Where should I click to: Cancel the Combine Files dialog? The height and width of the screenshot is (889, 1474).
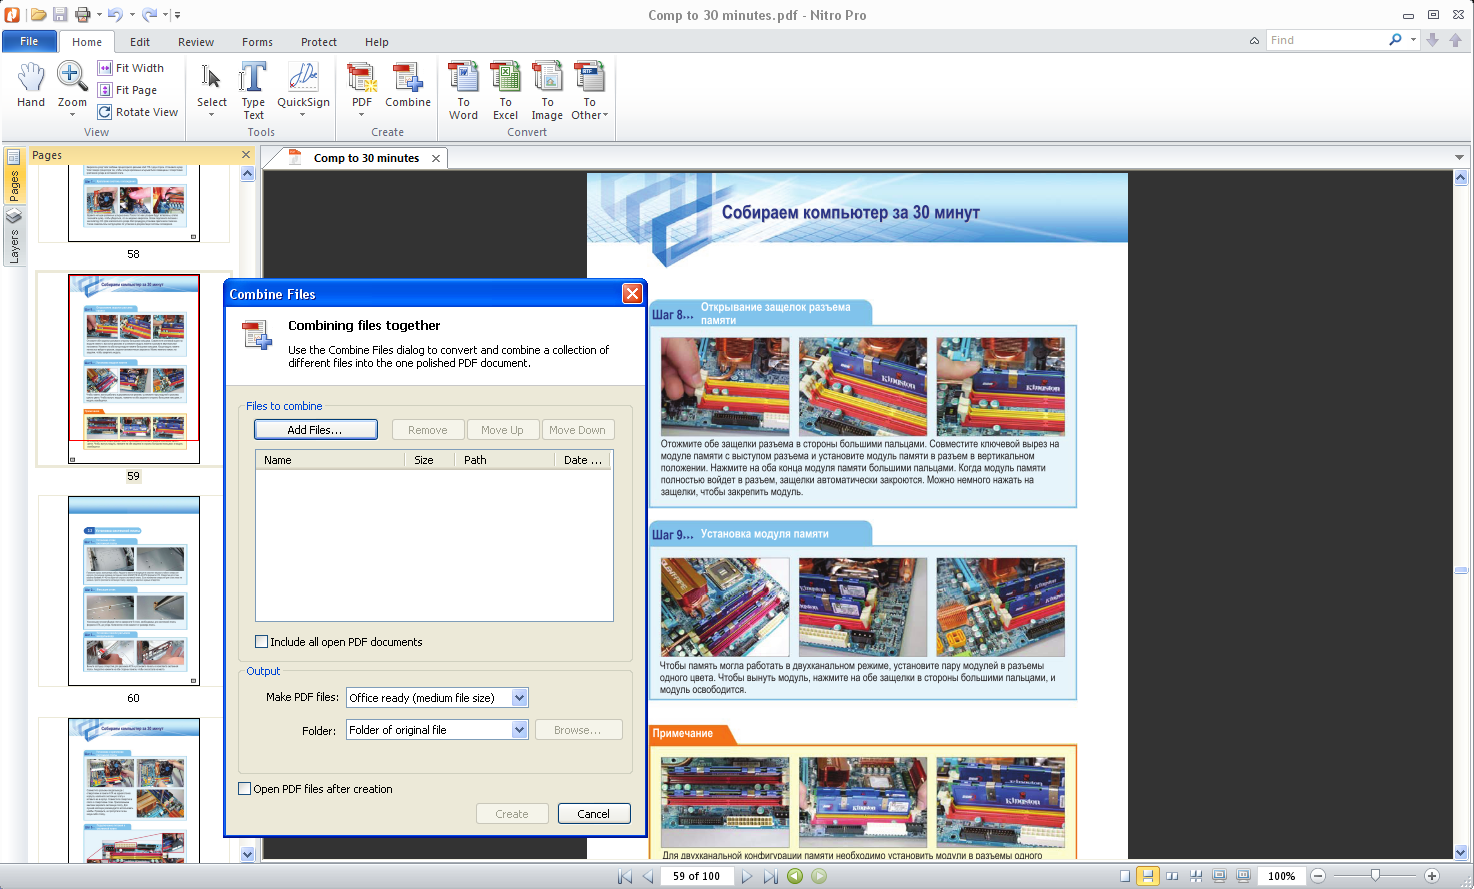[593, 814]
